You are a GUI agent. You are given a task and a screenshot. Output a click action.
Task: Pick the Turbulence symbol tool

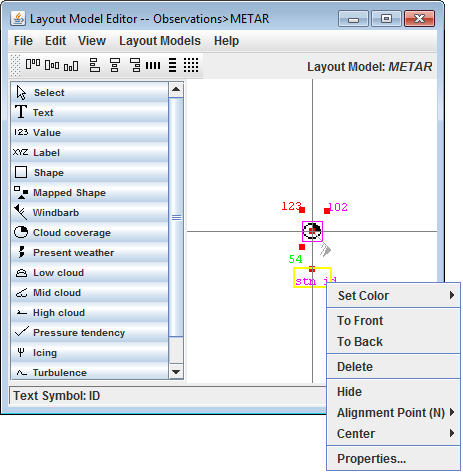pyautogui.click(x=89, y=371)
